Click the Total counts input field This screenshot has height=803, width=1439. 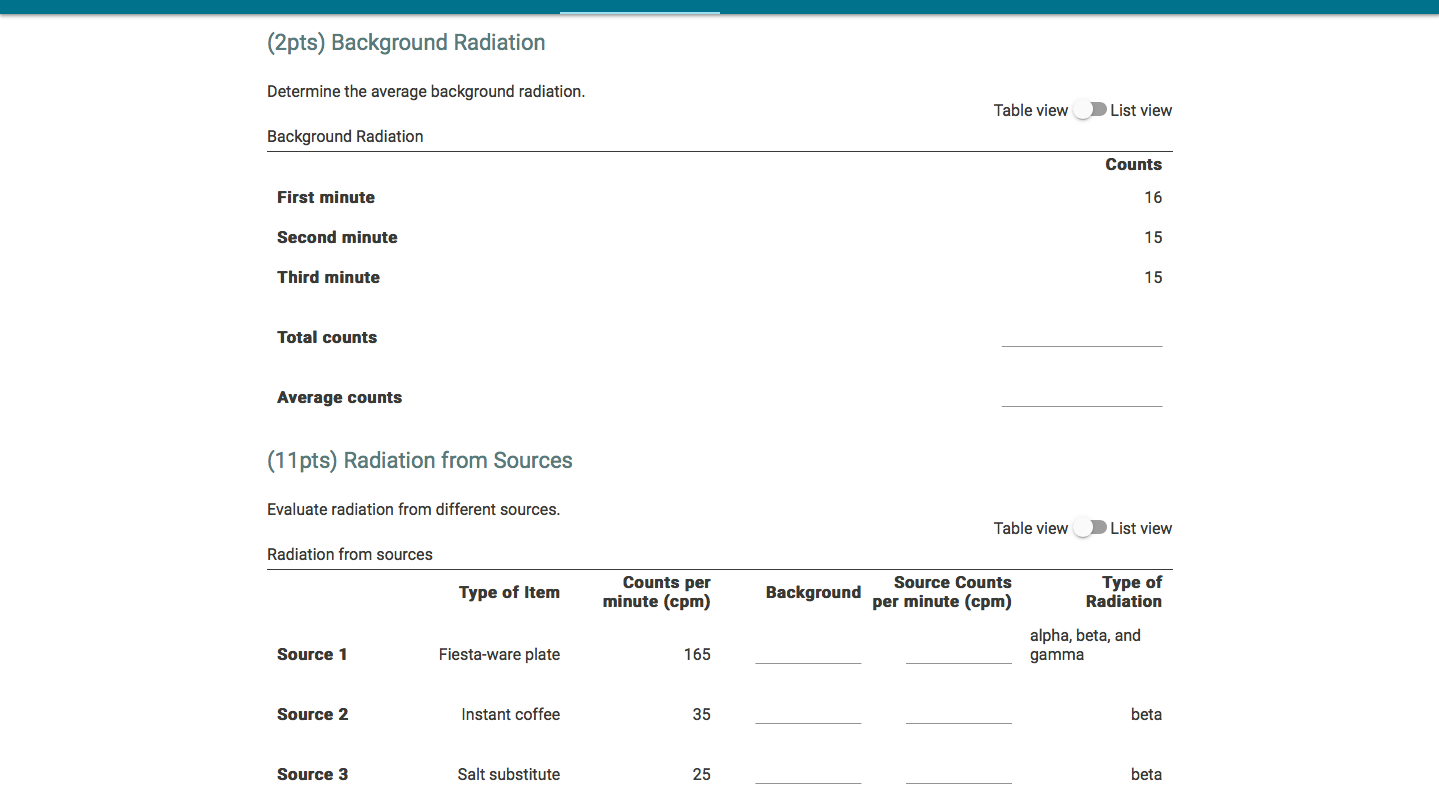tap(1082, 336)
